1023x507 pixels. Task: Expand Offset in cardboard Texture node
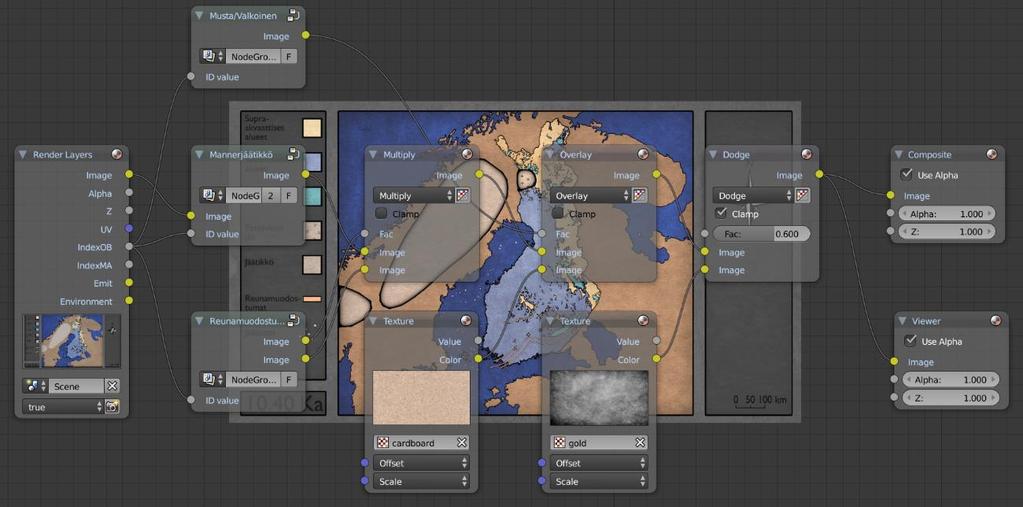[x=421, y=463]
